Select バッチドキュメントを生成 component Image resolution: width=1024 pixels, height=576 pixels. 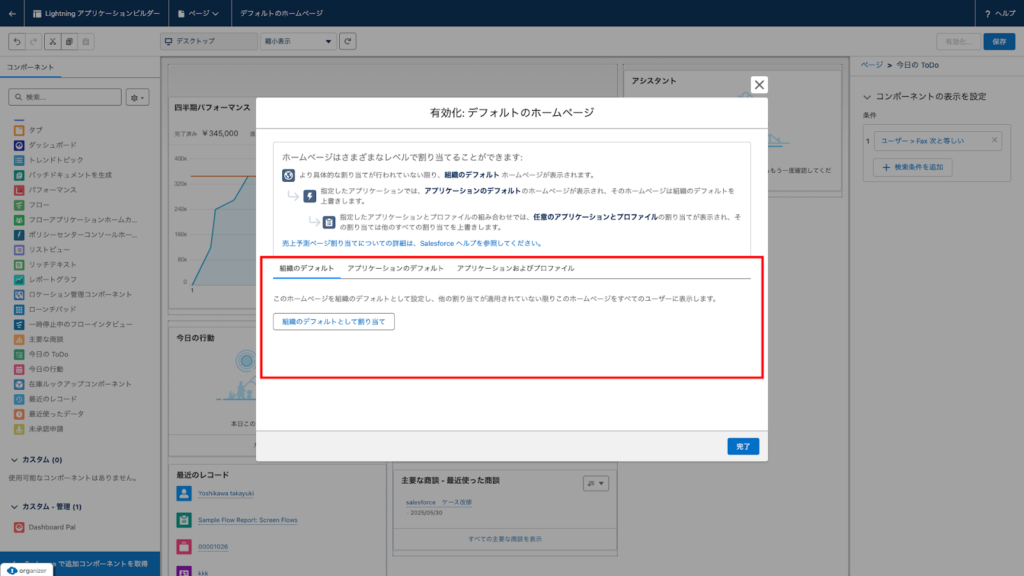63,175
